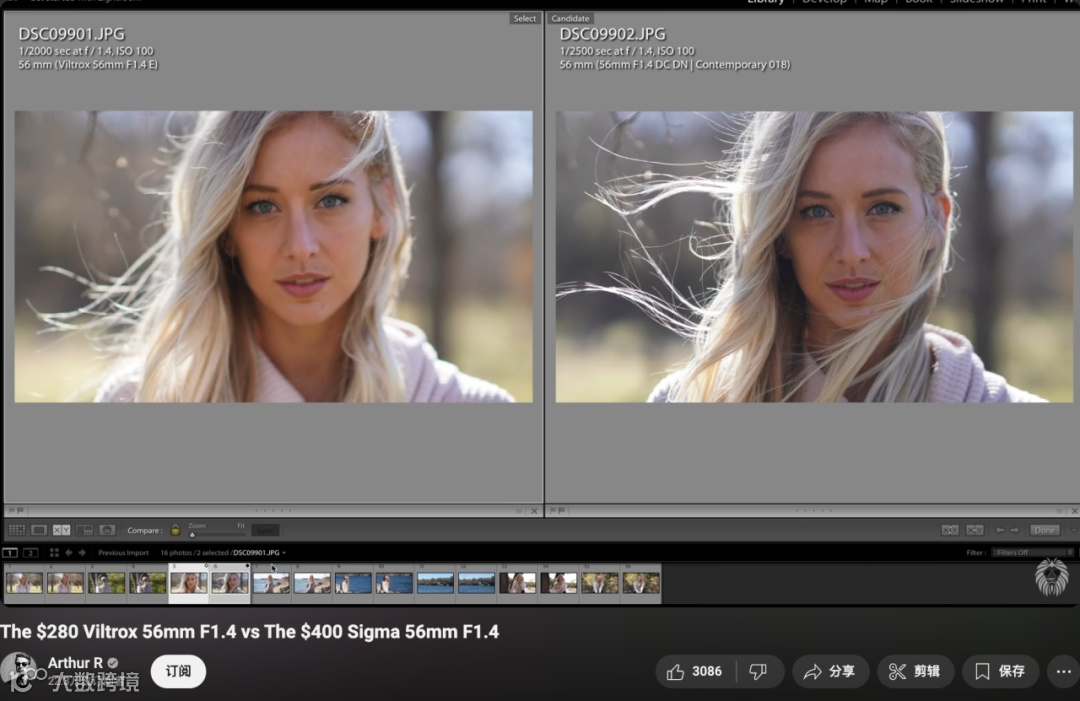The height and width of the screenshot is (701, 1080).
Task: Switch to Loupe view icon
Action: tap(39, 530)
